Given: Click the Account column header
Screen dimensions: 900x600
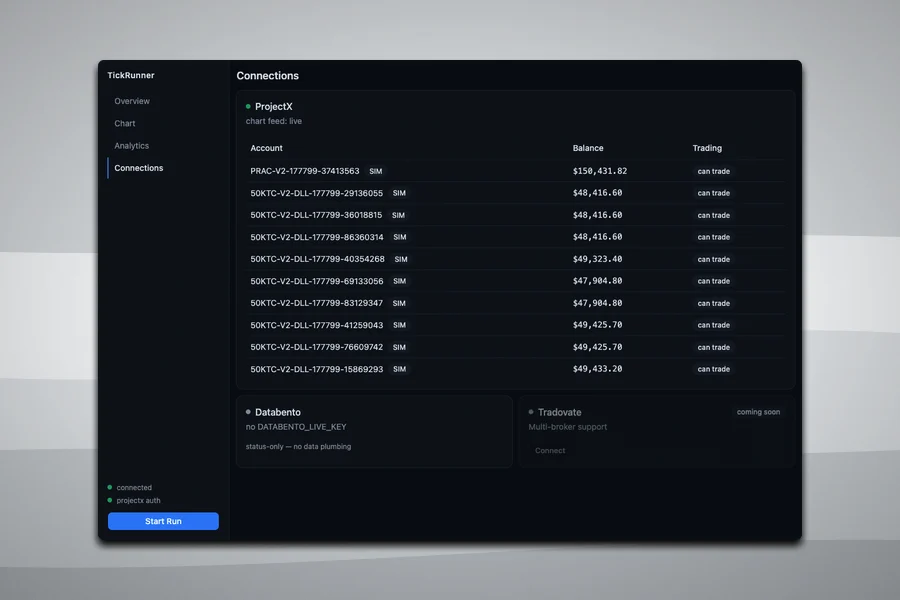Looking at the screenshot, I should 266,148.
